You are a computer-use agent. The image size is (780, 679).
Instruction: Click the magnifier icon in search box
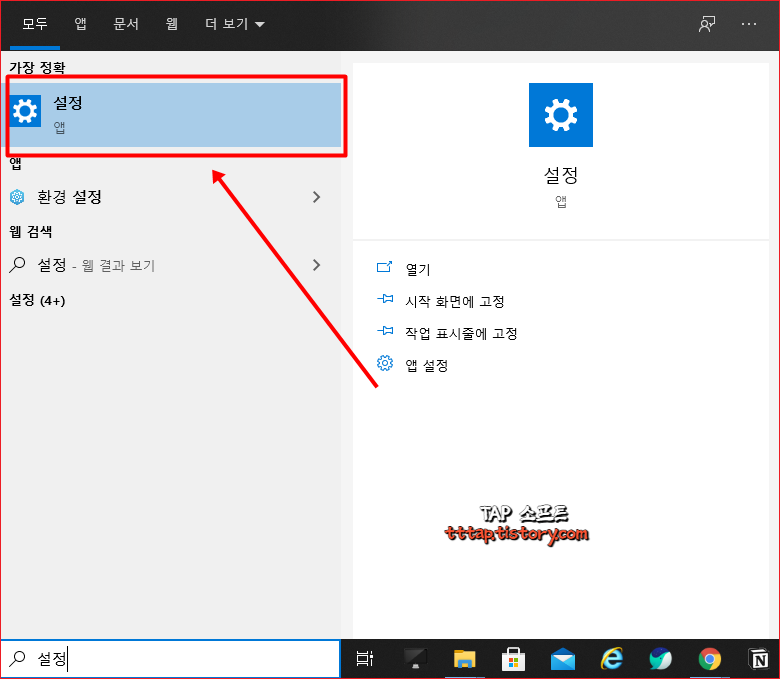[x=17, y=658]
